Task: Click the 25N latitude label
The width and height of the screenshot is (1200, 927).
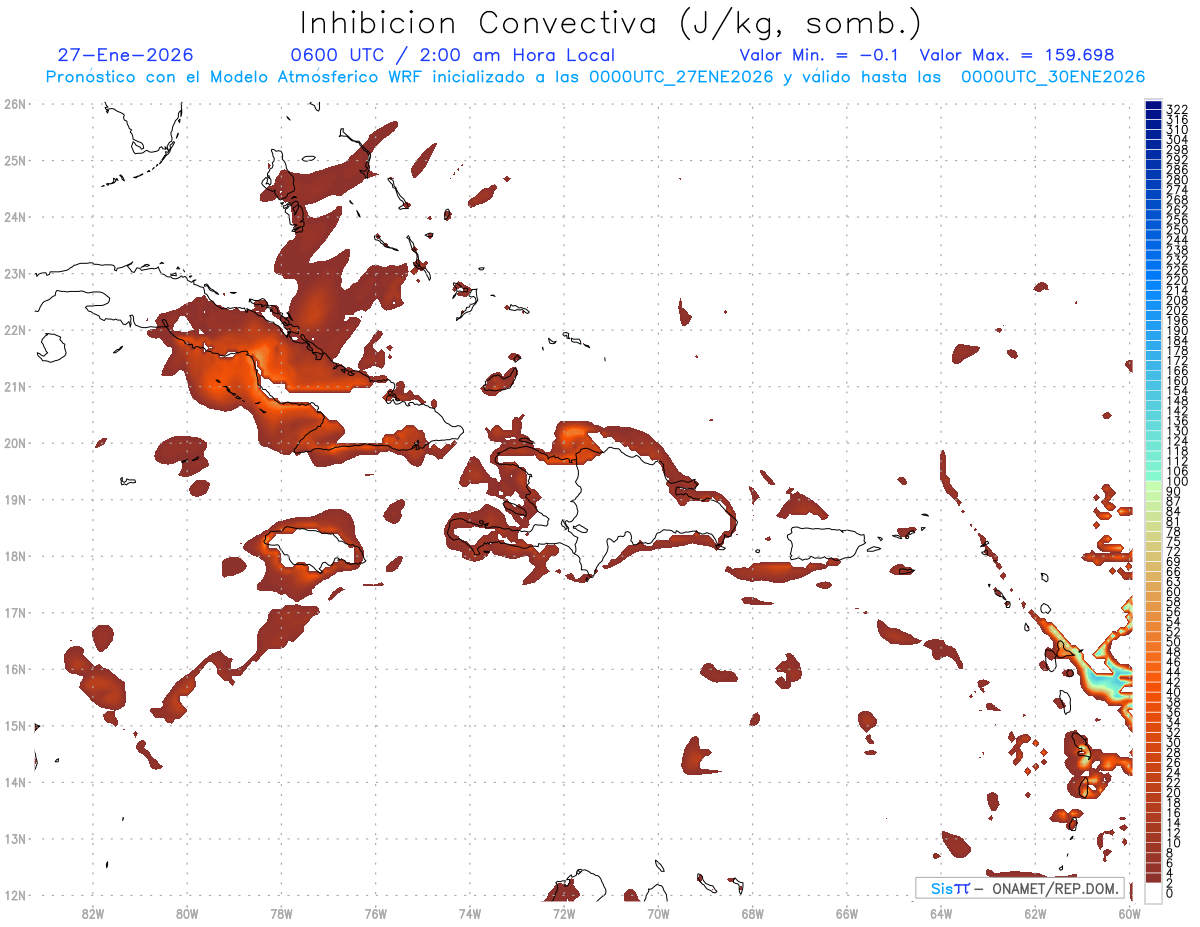Action: tap(14, 160)
